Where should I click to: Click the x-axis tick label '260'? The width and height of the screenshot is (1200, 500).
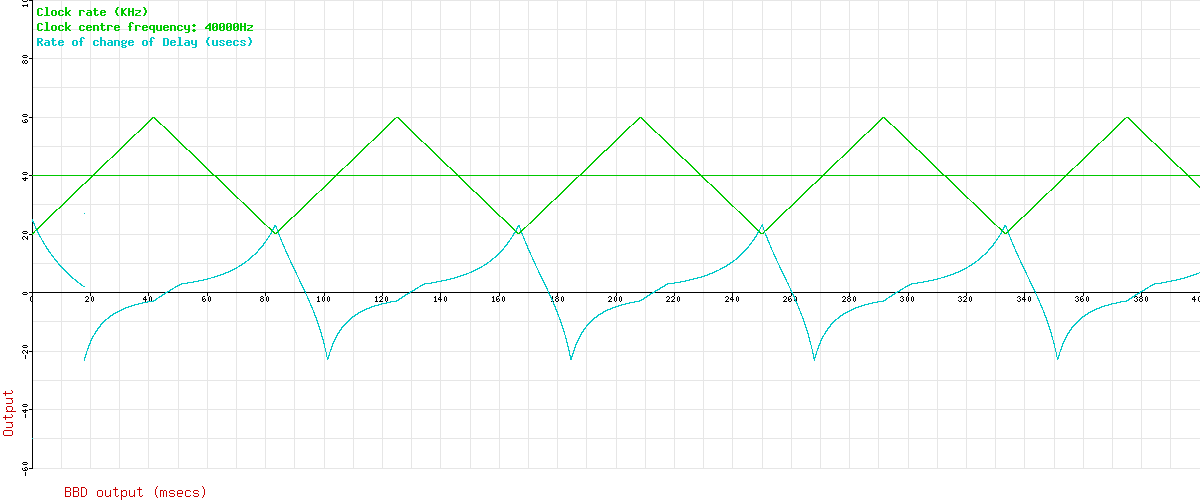pyautogui.click(x=790, y=299)
